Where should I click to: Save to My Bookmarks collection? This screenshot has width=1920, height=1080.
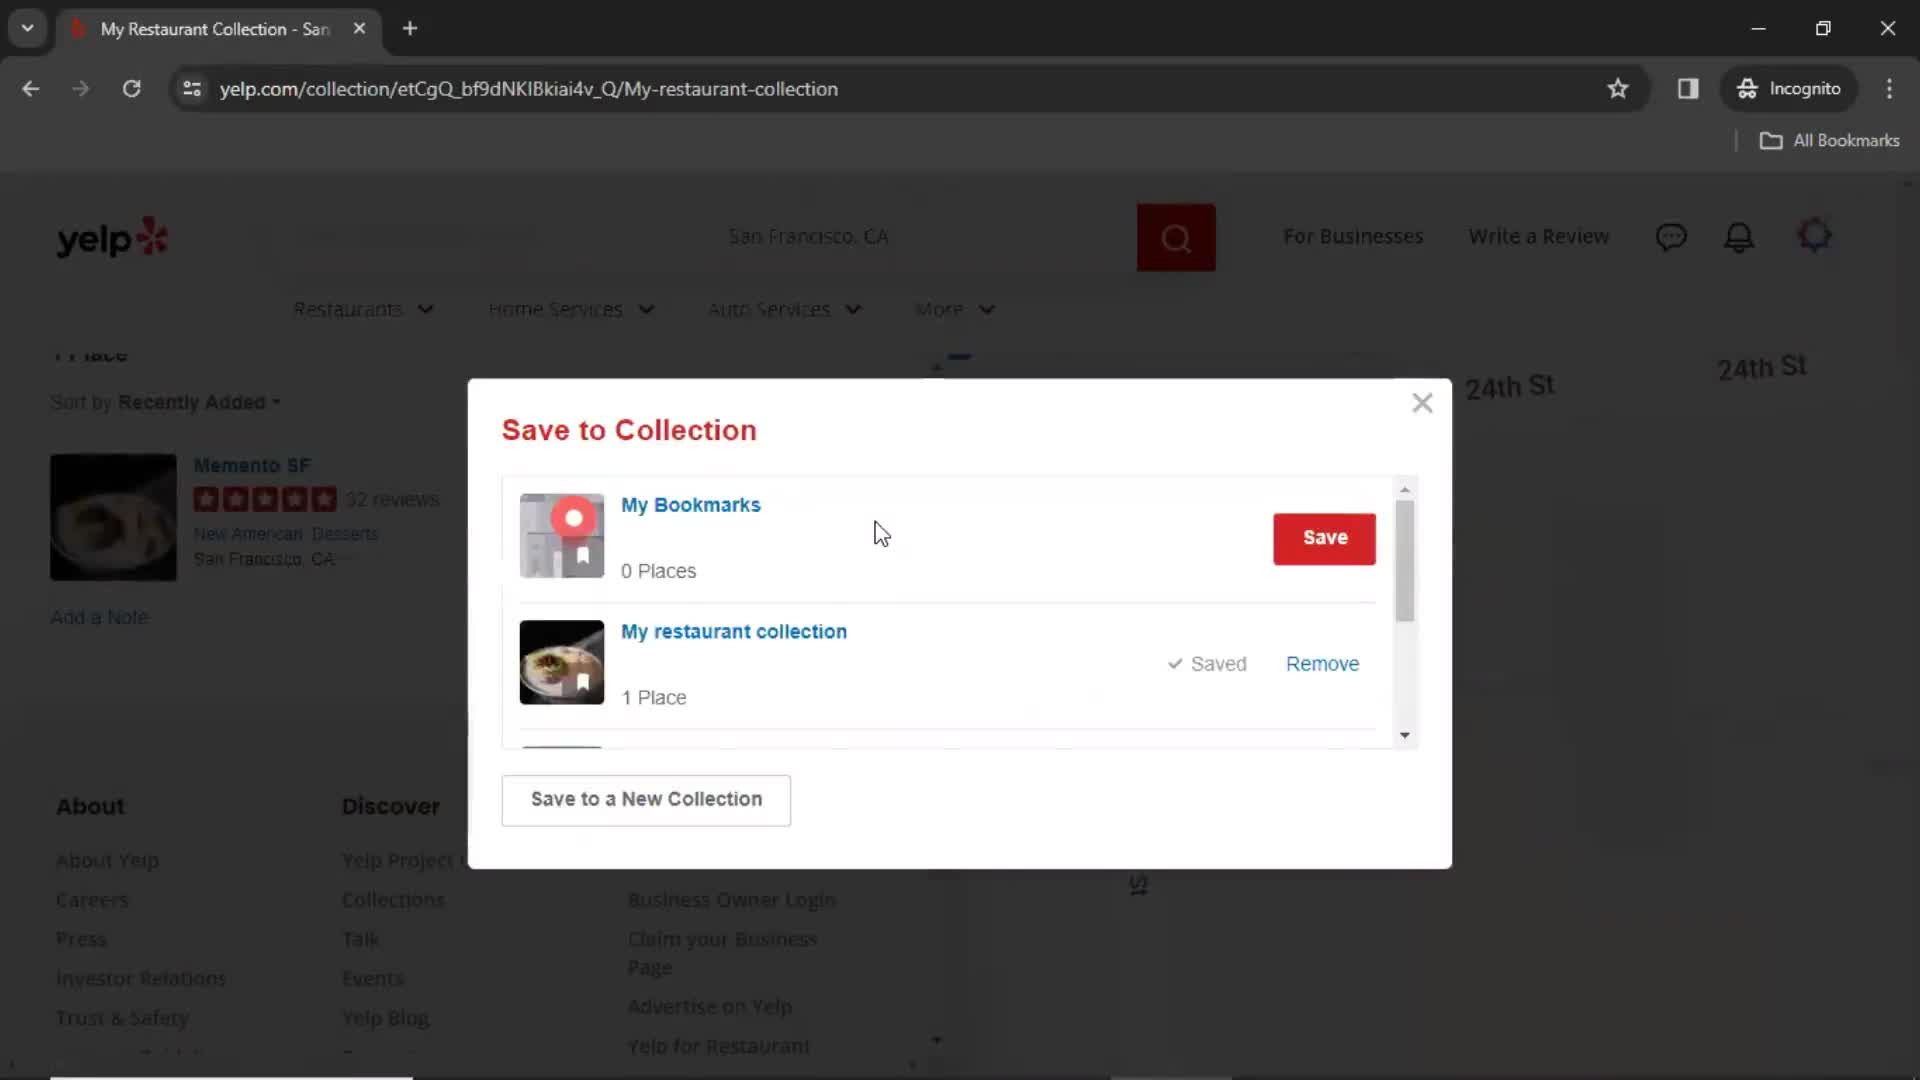pos(1324,538)
